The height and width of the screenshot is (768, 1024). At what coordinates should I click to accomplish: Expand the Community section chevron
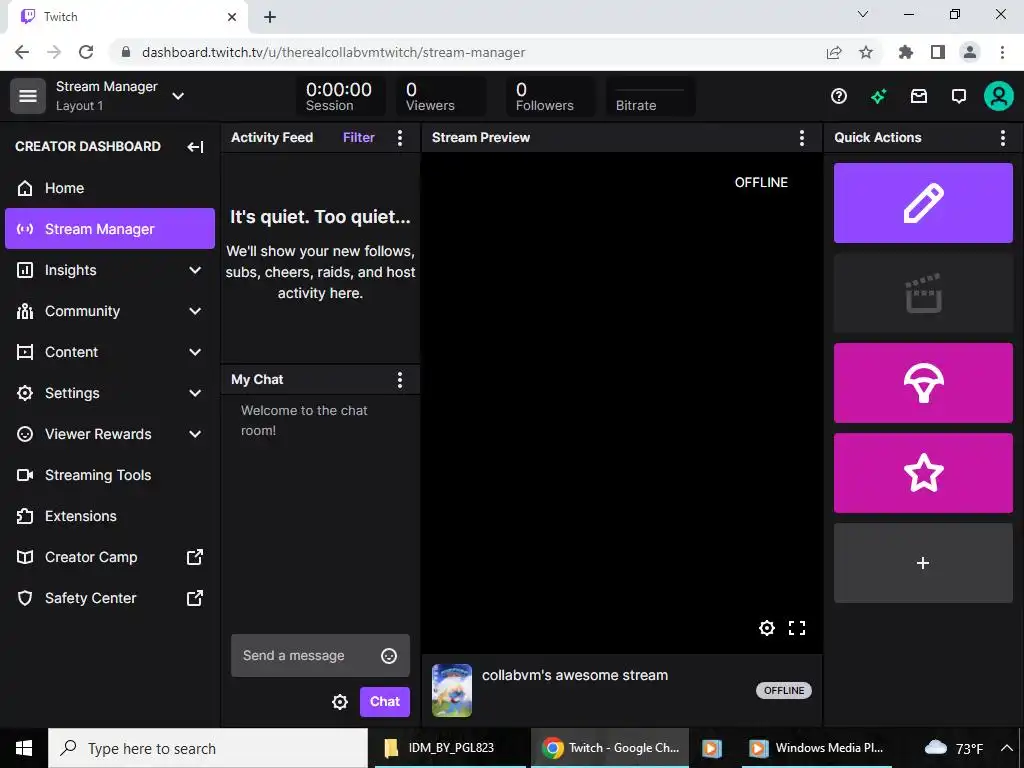[195, 311]
